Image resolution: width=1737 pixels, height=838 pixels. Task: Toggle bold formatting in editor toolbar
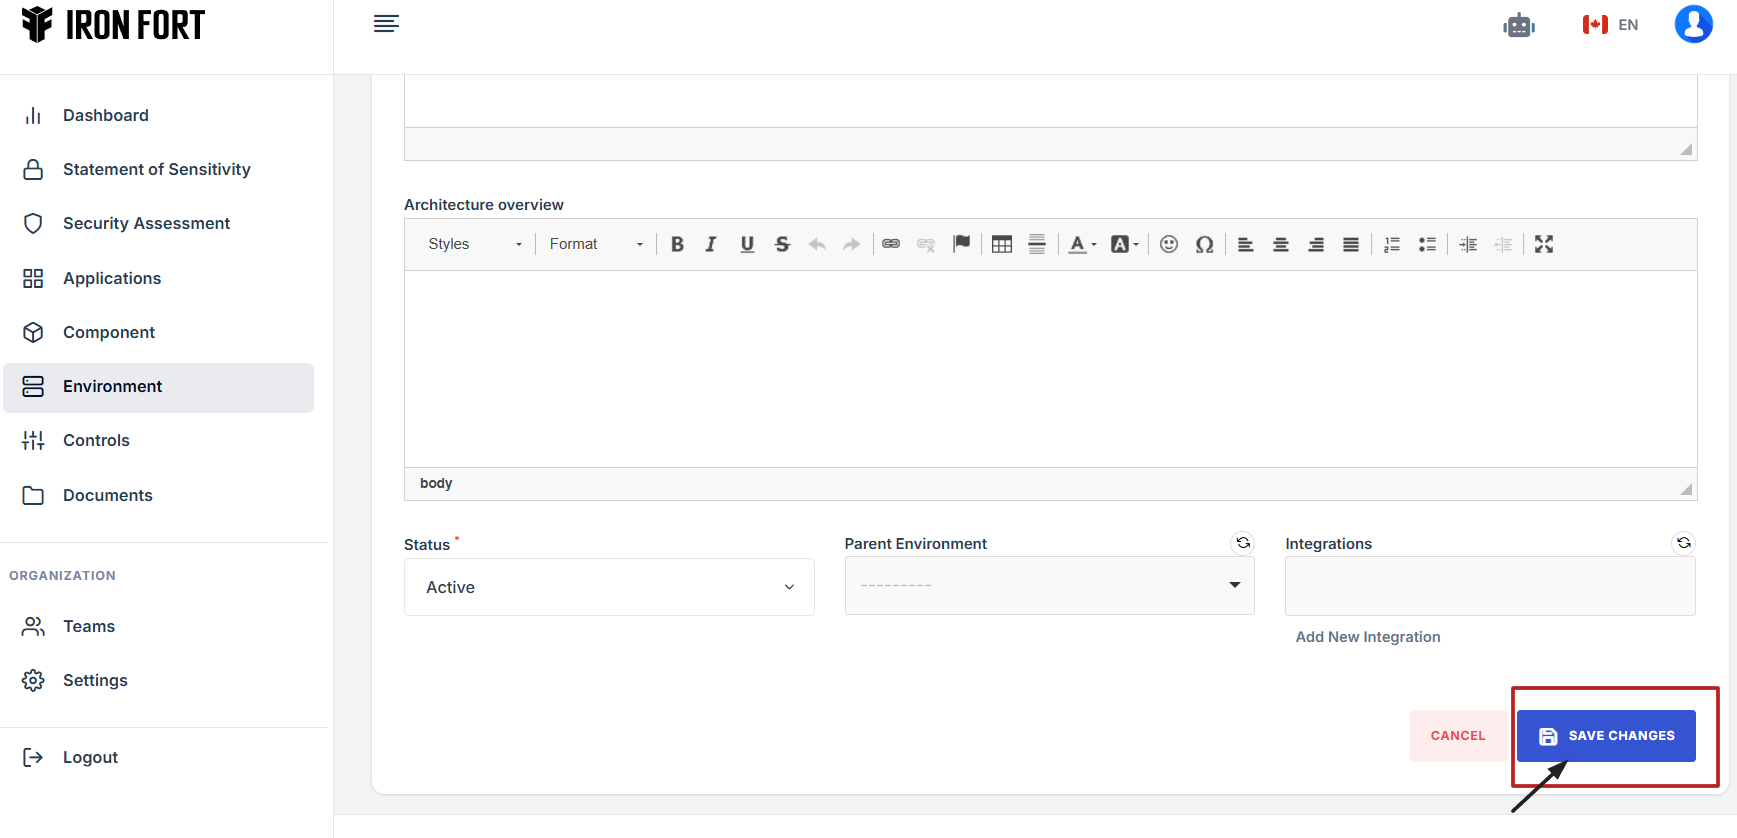coord(677,244)
